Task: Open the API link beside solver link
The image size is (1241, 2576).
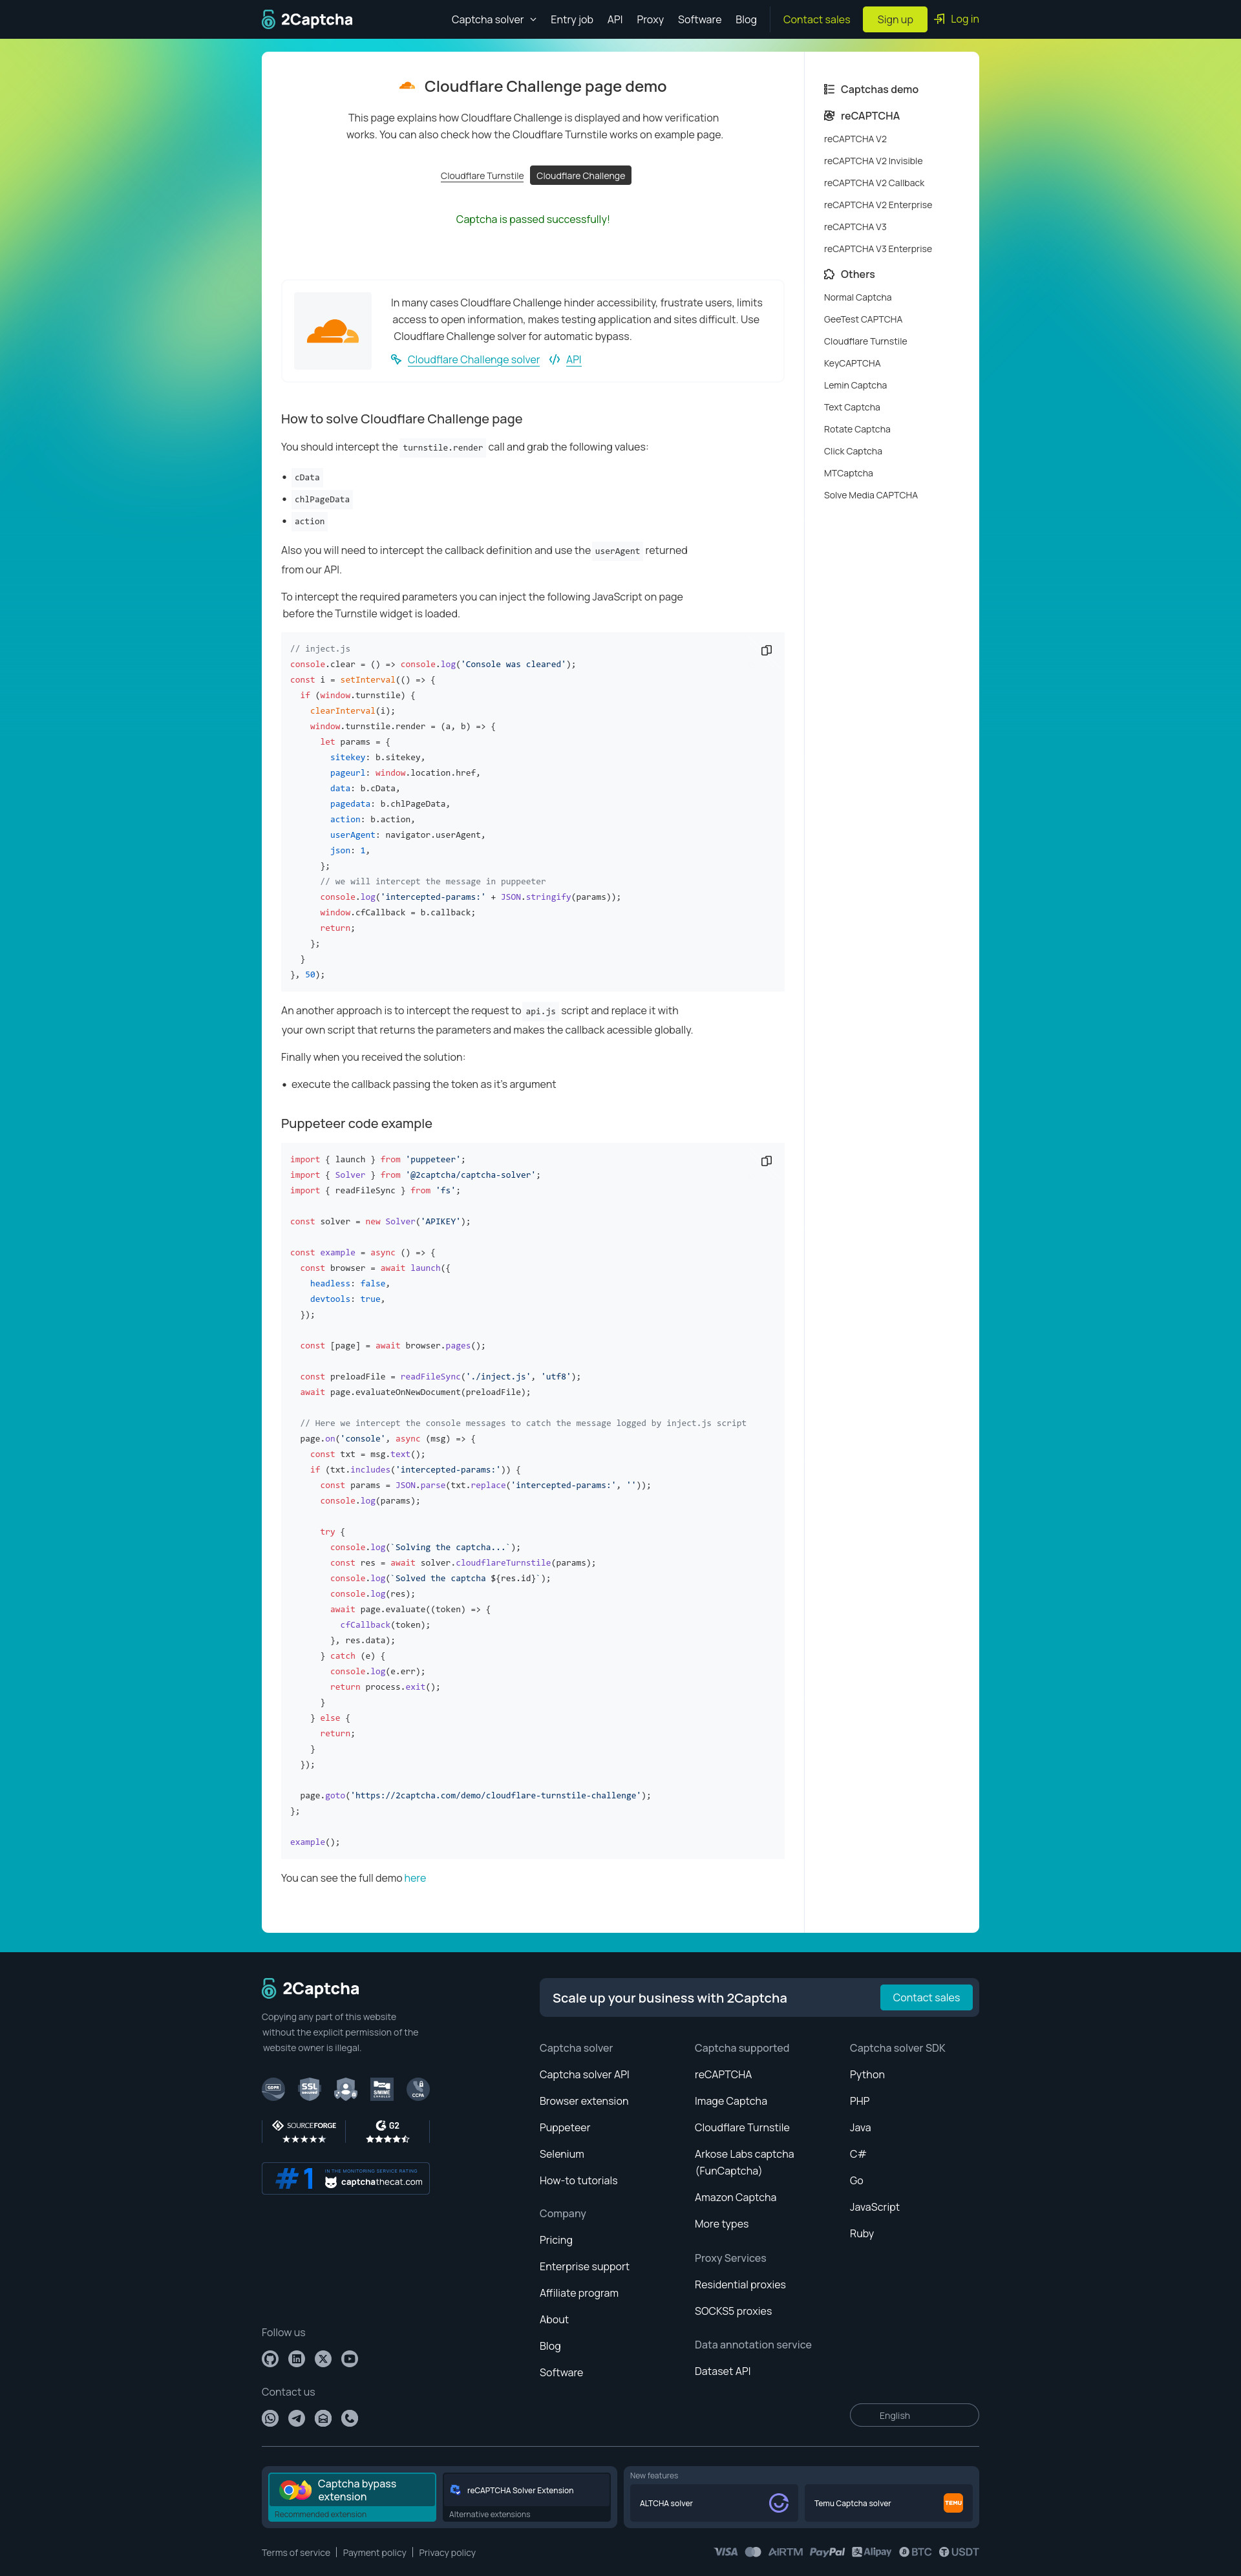Action: 573,360
